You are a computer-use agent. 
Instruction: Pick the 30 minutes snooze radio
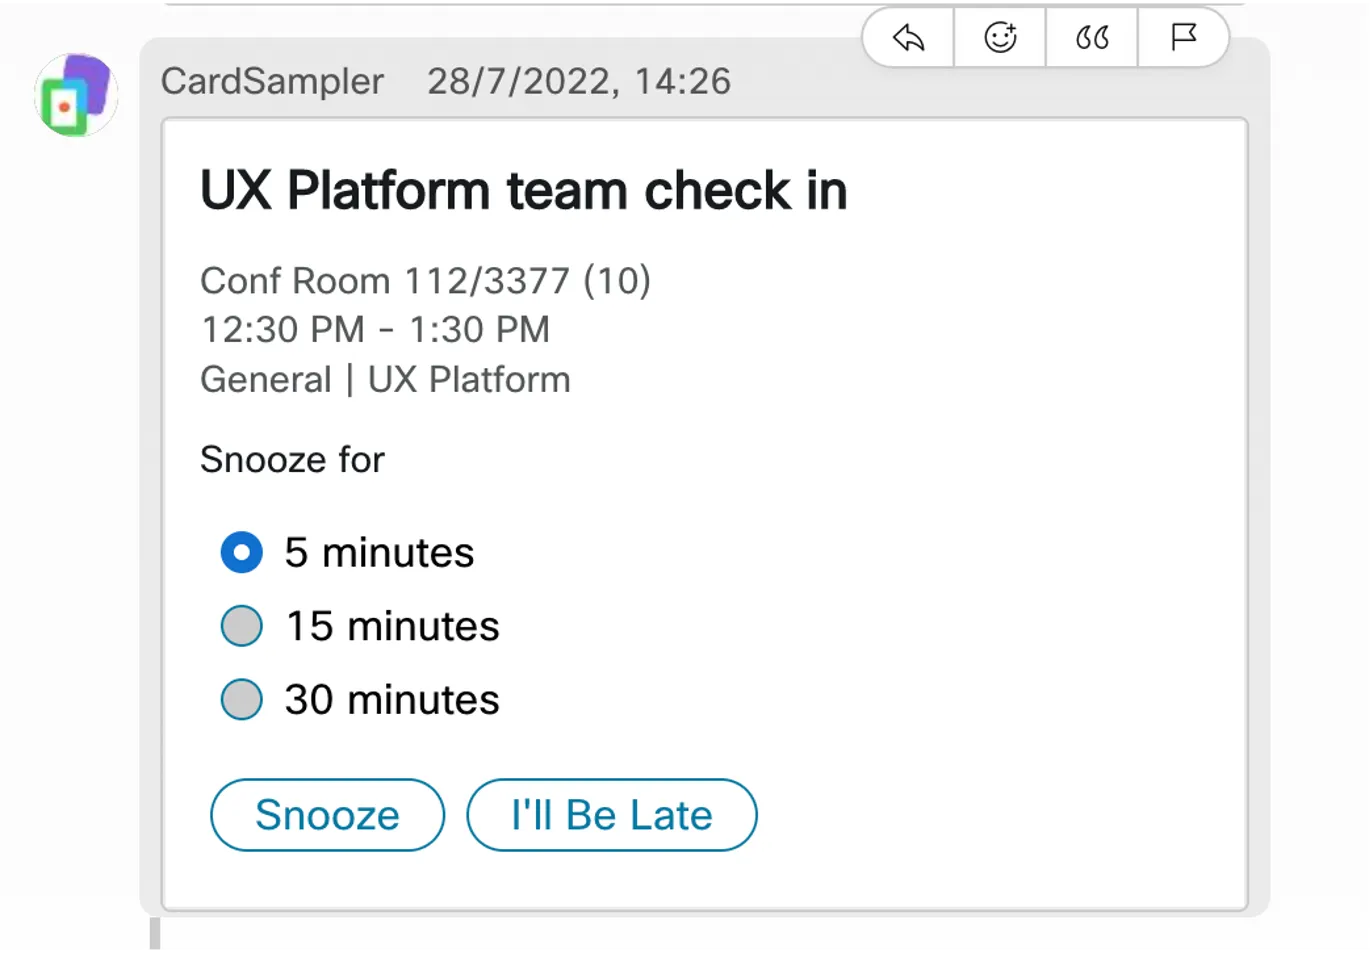[x=241, y=699]
